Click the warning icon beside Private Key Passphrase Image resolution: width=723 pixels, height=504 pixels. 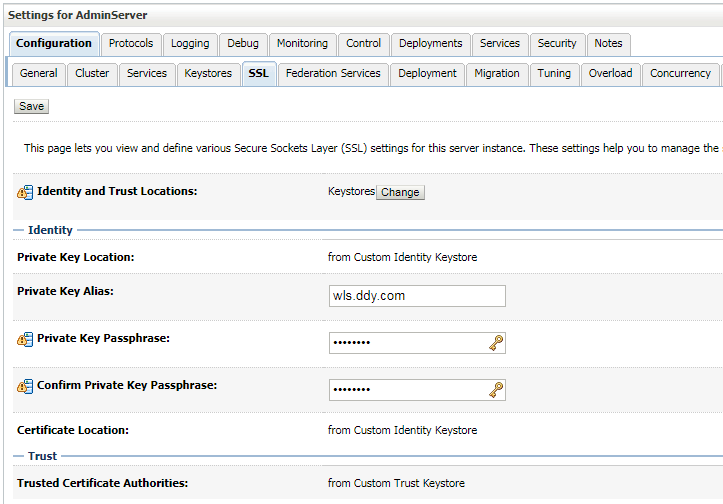[x=25, y=339]
